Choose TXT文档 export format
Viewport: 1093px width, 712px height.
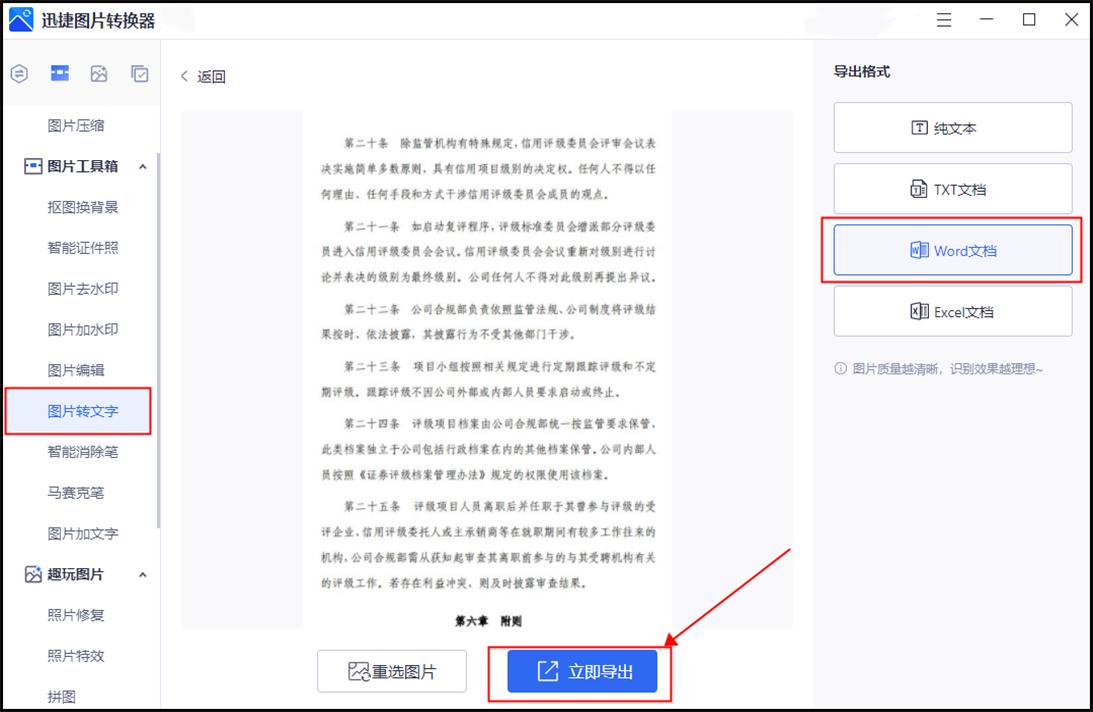[x=952, y=189]
